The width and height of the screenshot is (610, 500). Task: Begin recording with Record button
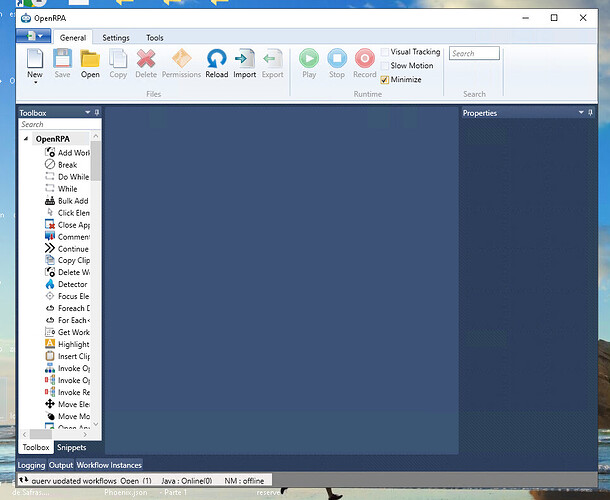[365, 63]
